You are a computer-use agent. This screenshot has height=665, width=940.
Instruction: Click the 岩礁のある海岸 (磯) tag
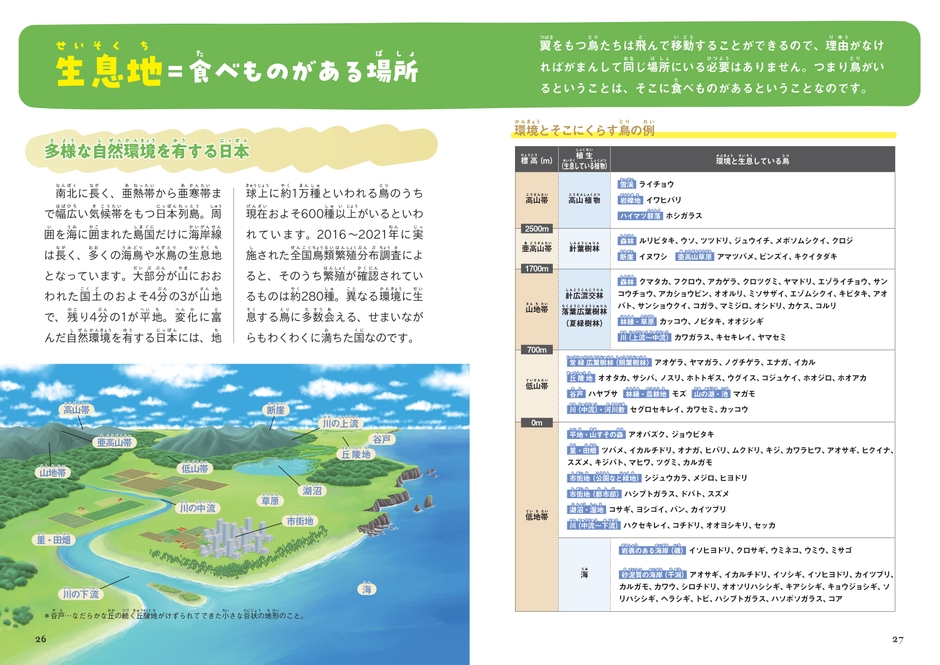coord(652,550)
